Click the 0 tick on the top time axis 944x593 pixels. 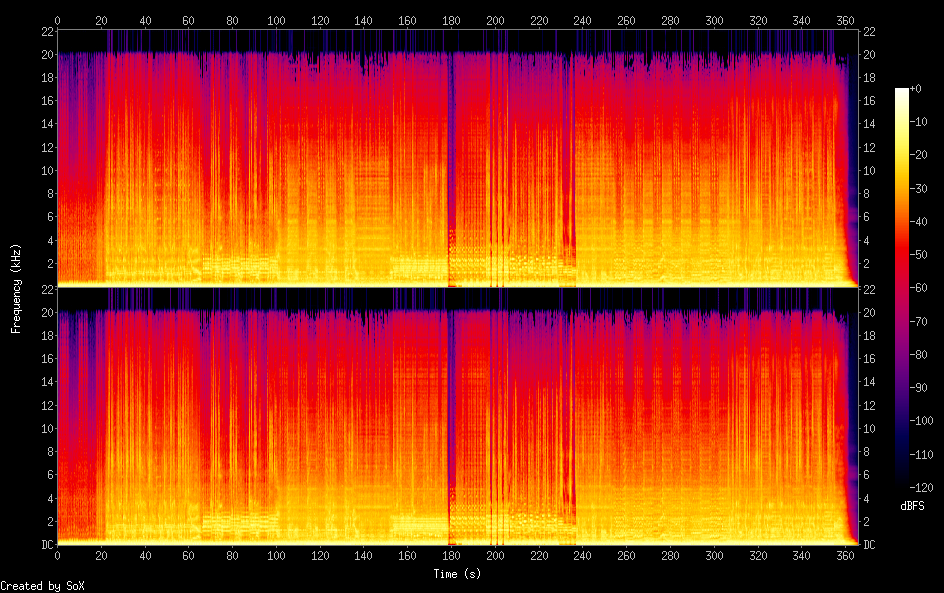point(57,21)
